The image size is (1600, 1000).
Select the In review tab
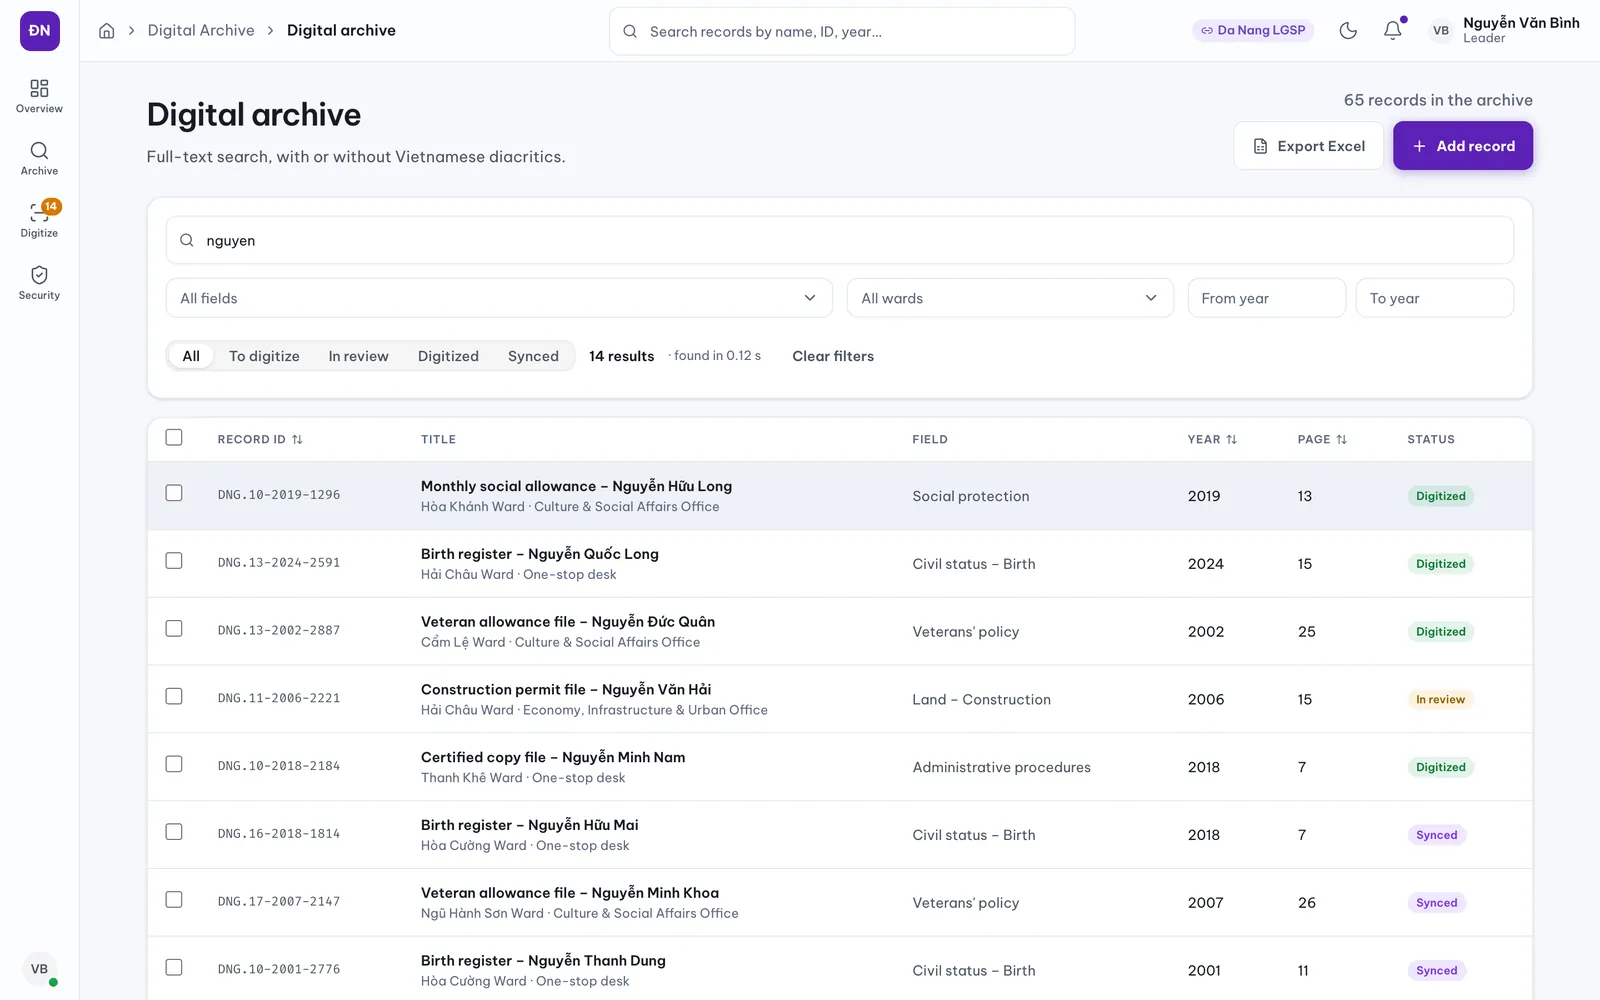point(358,356)
